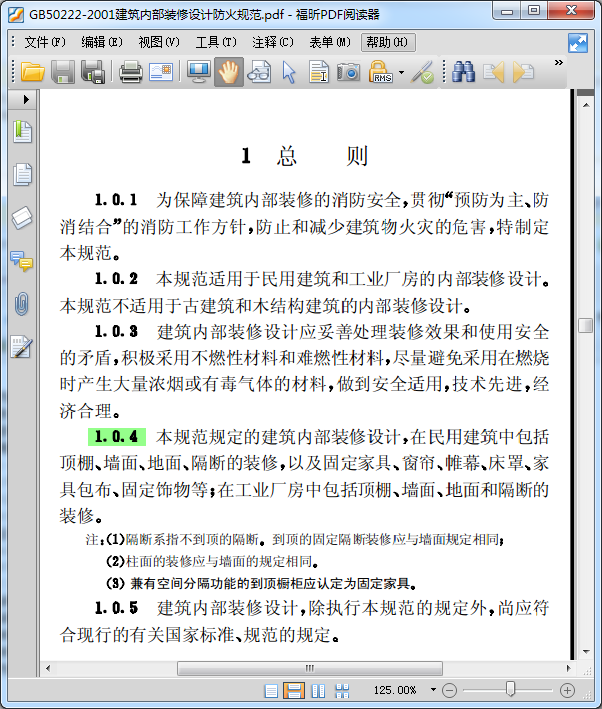Click the 125.00% zoom field

point(395,690)
